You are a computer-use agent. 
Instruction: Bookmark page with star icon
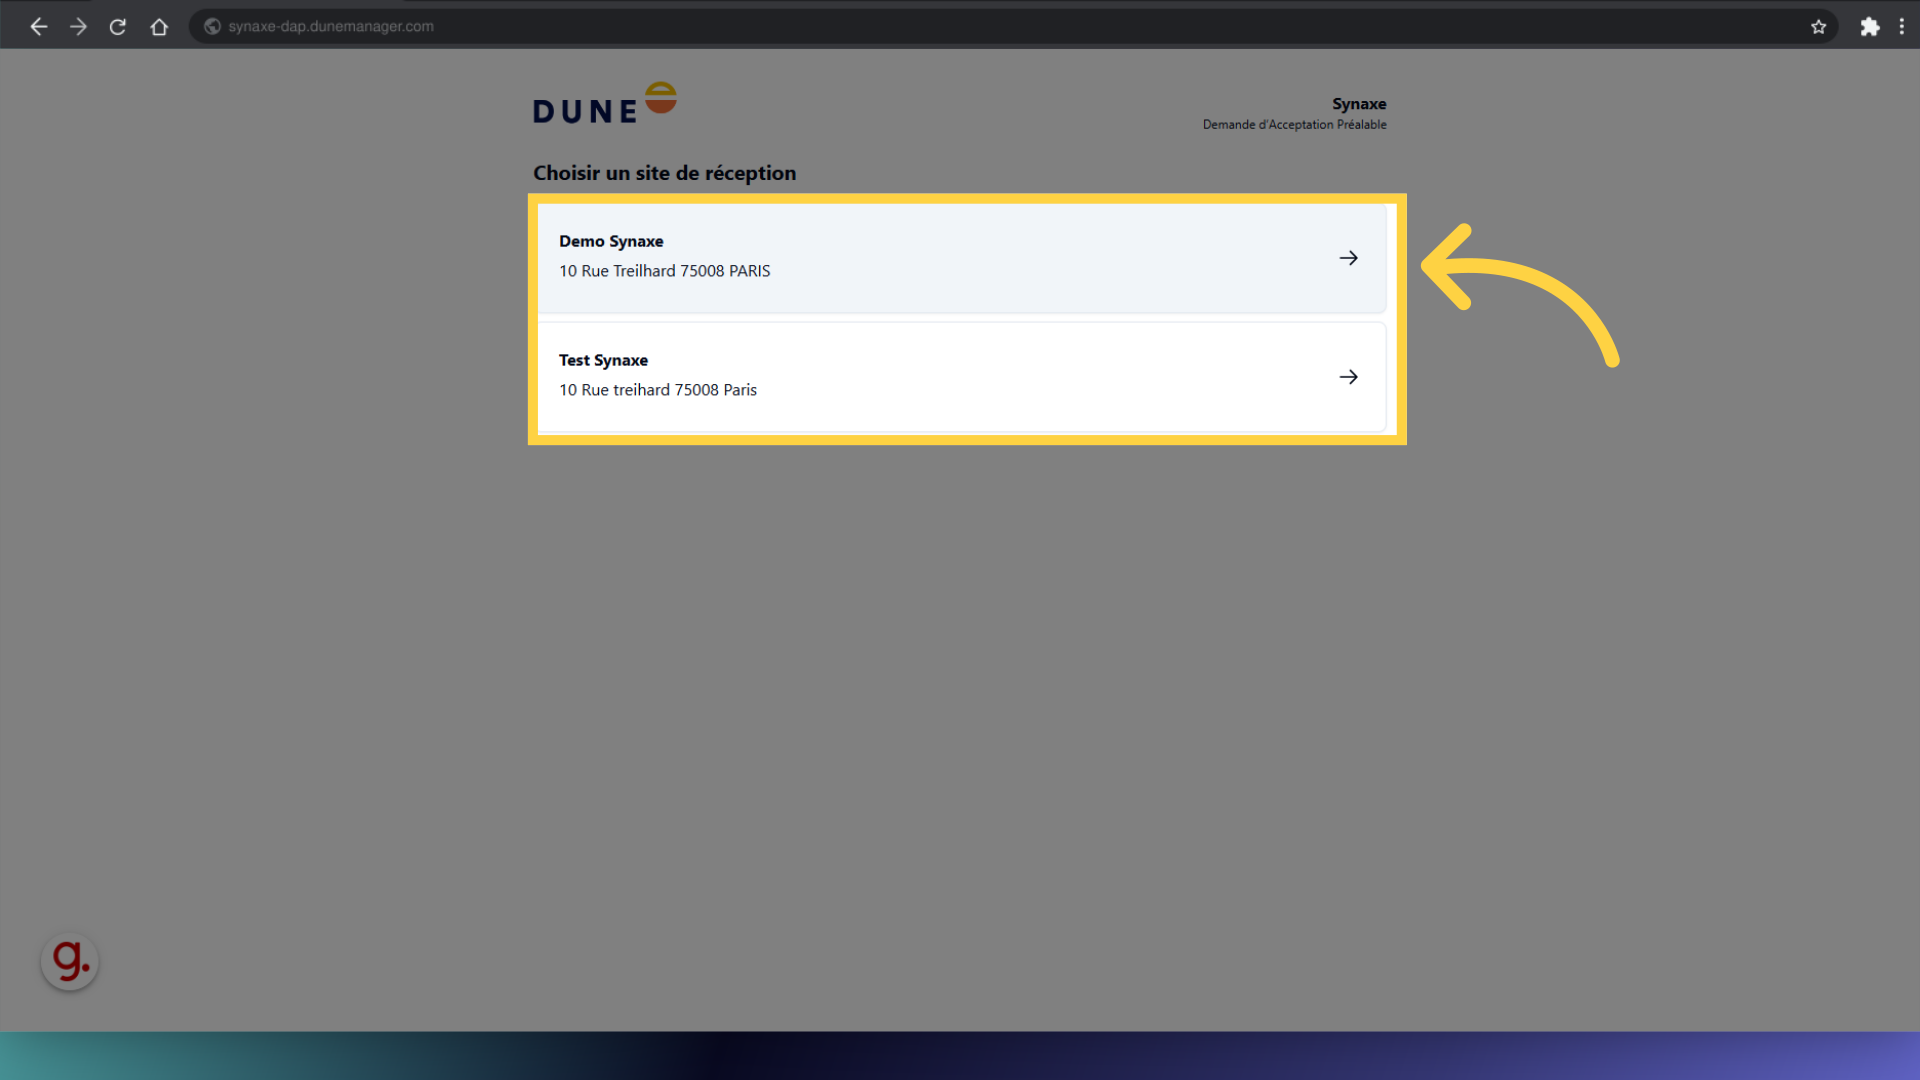click(x=1818, y=27)
